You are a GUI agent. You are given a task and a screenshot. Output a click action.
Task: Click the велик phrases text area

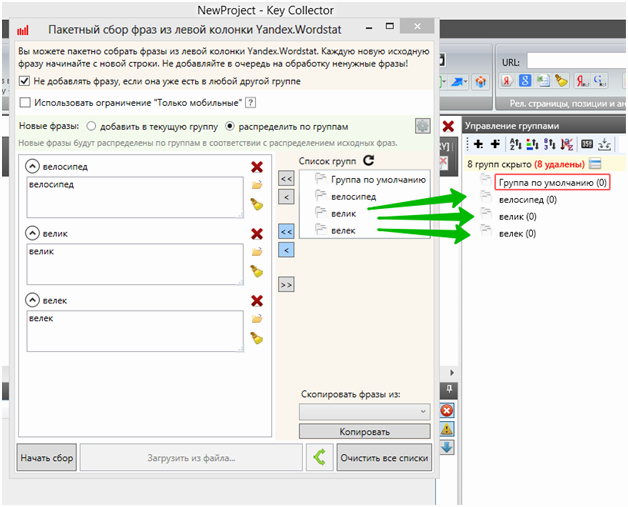pyautogui.click(x=135, y=264)
